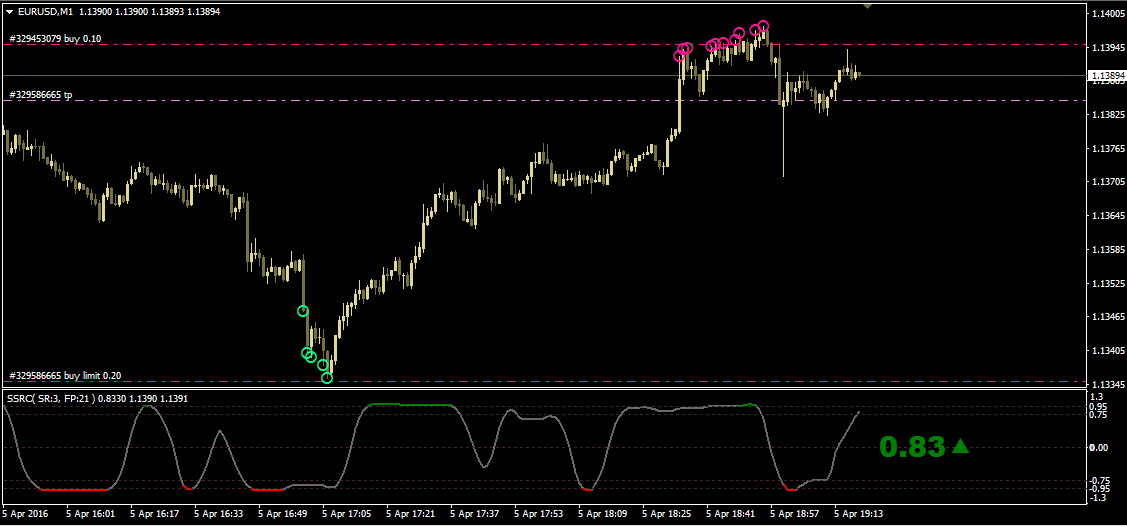1127x527 pixels.
Task: Click the 0.00 indicator scale value
Action: pyautogui.click(x=1100, y=447)
